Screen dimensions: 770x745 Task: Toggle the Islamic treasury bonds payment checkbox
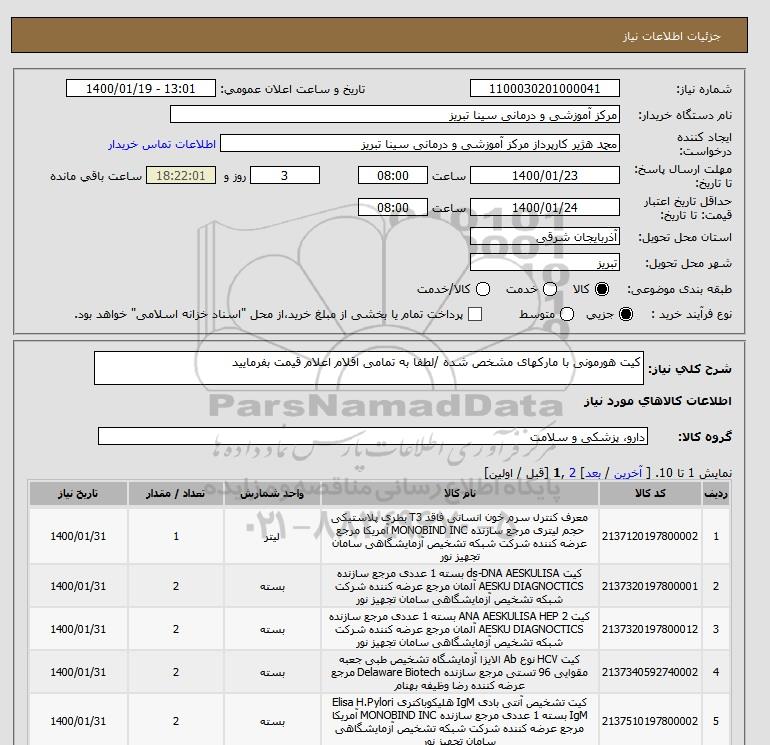(475, 314)
